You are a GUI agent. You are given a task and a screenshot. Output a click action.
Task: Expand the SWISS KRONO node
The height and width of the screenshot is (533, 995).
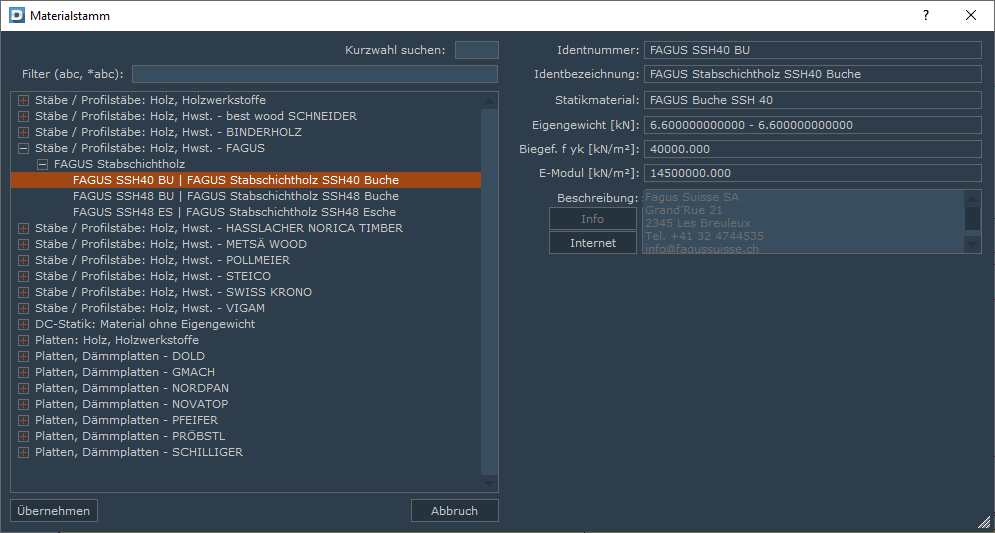point(23,293)
